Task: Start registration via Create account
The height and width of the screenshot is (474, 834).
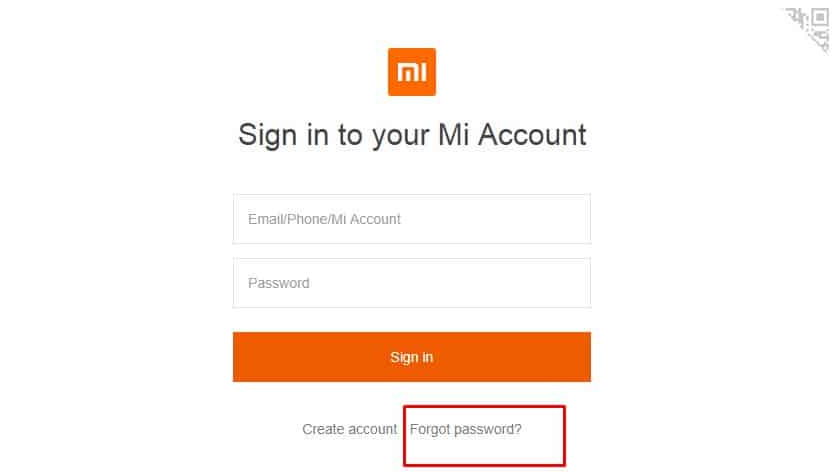Action: click(349, 429)
